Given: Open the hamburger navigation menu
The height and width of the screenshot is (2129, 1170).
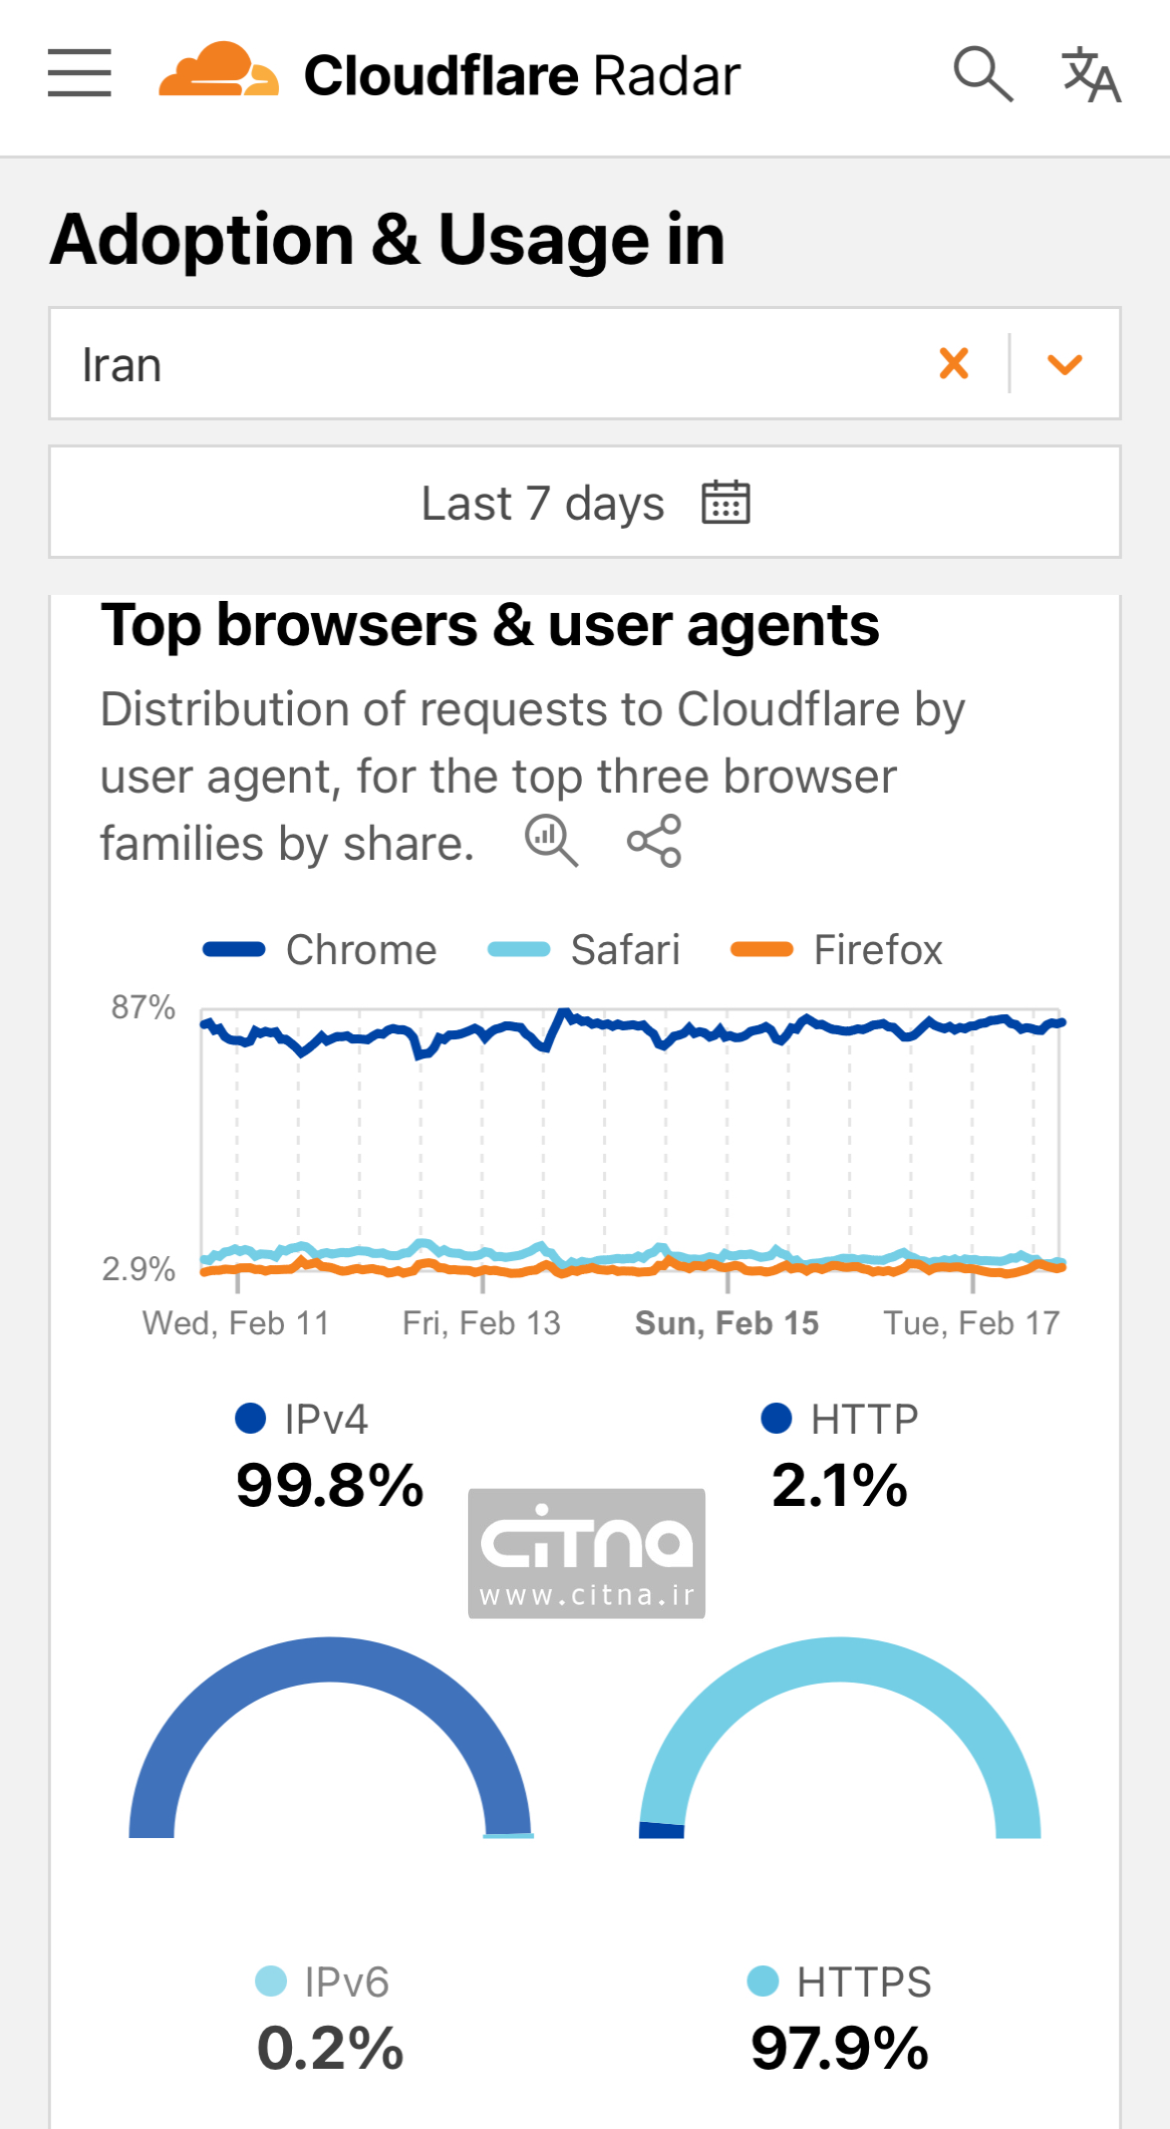Looking at the screenshot, I should [x=79, y=73].
